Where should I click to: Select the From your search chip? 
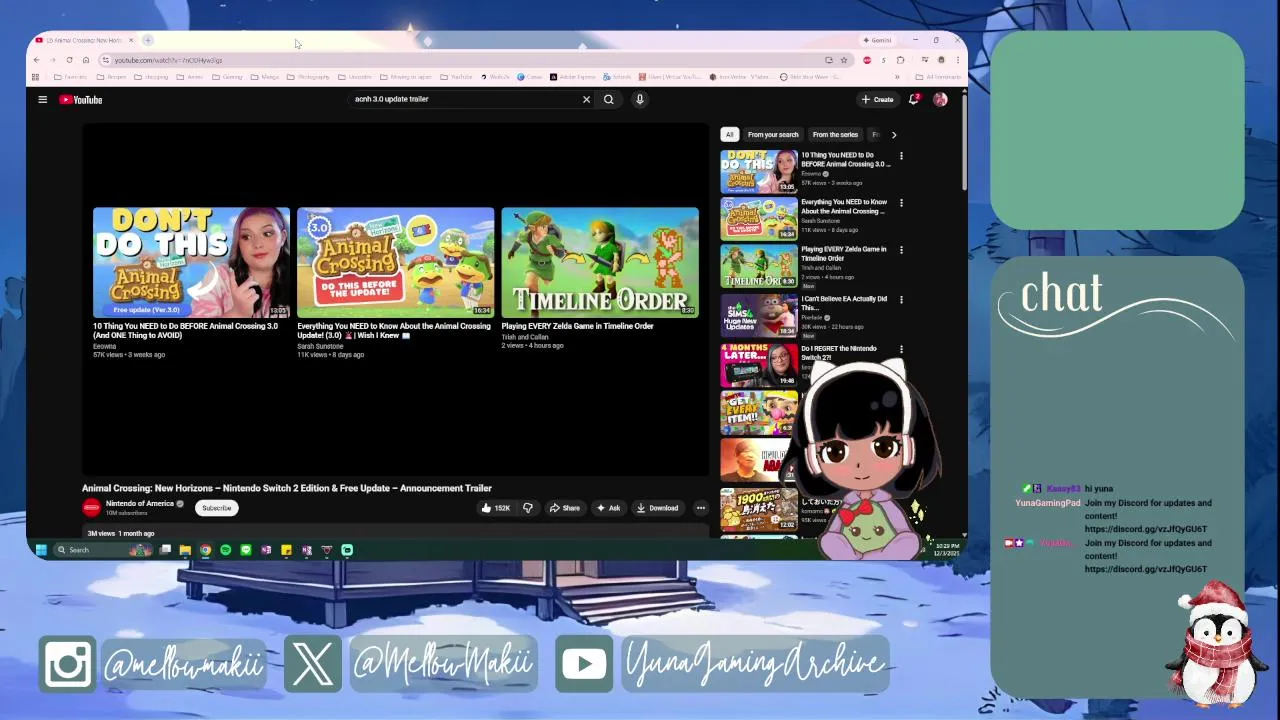pos(773,134)
